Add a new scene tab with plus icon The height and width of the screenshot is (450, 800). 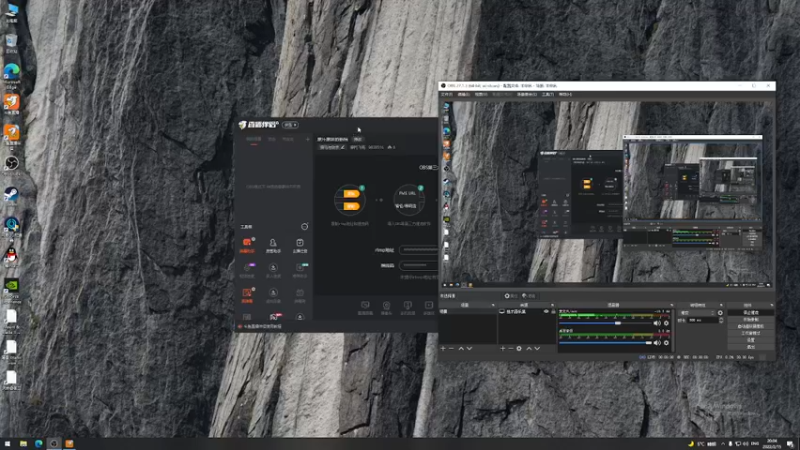pyautogui.click(x=308, y=139)
